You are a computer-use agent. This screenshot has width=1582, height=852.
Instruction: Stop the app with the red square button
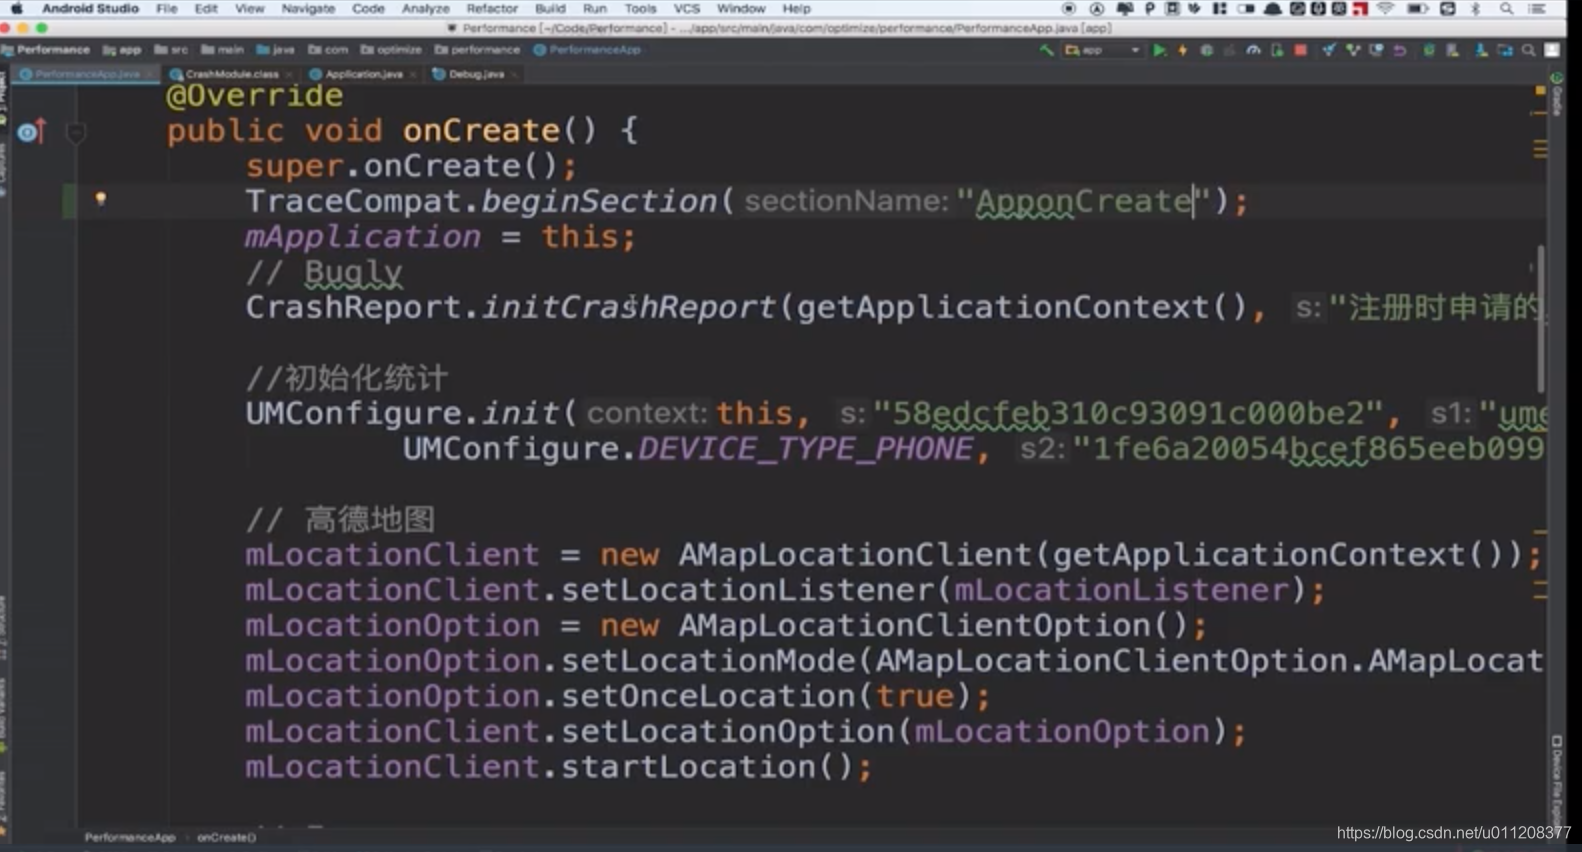[1300, 49]
